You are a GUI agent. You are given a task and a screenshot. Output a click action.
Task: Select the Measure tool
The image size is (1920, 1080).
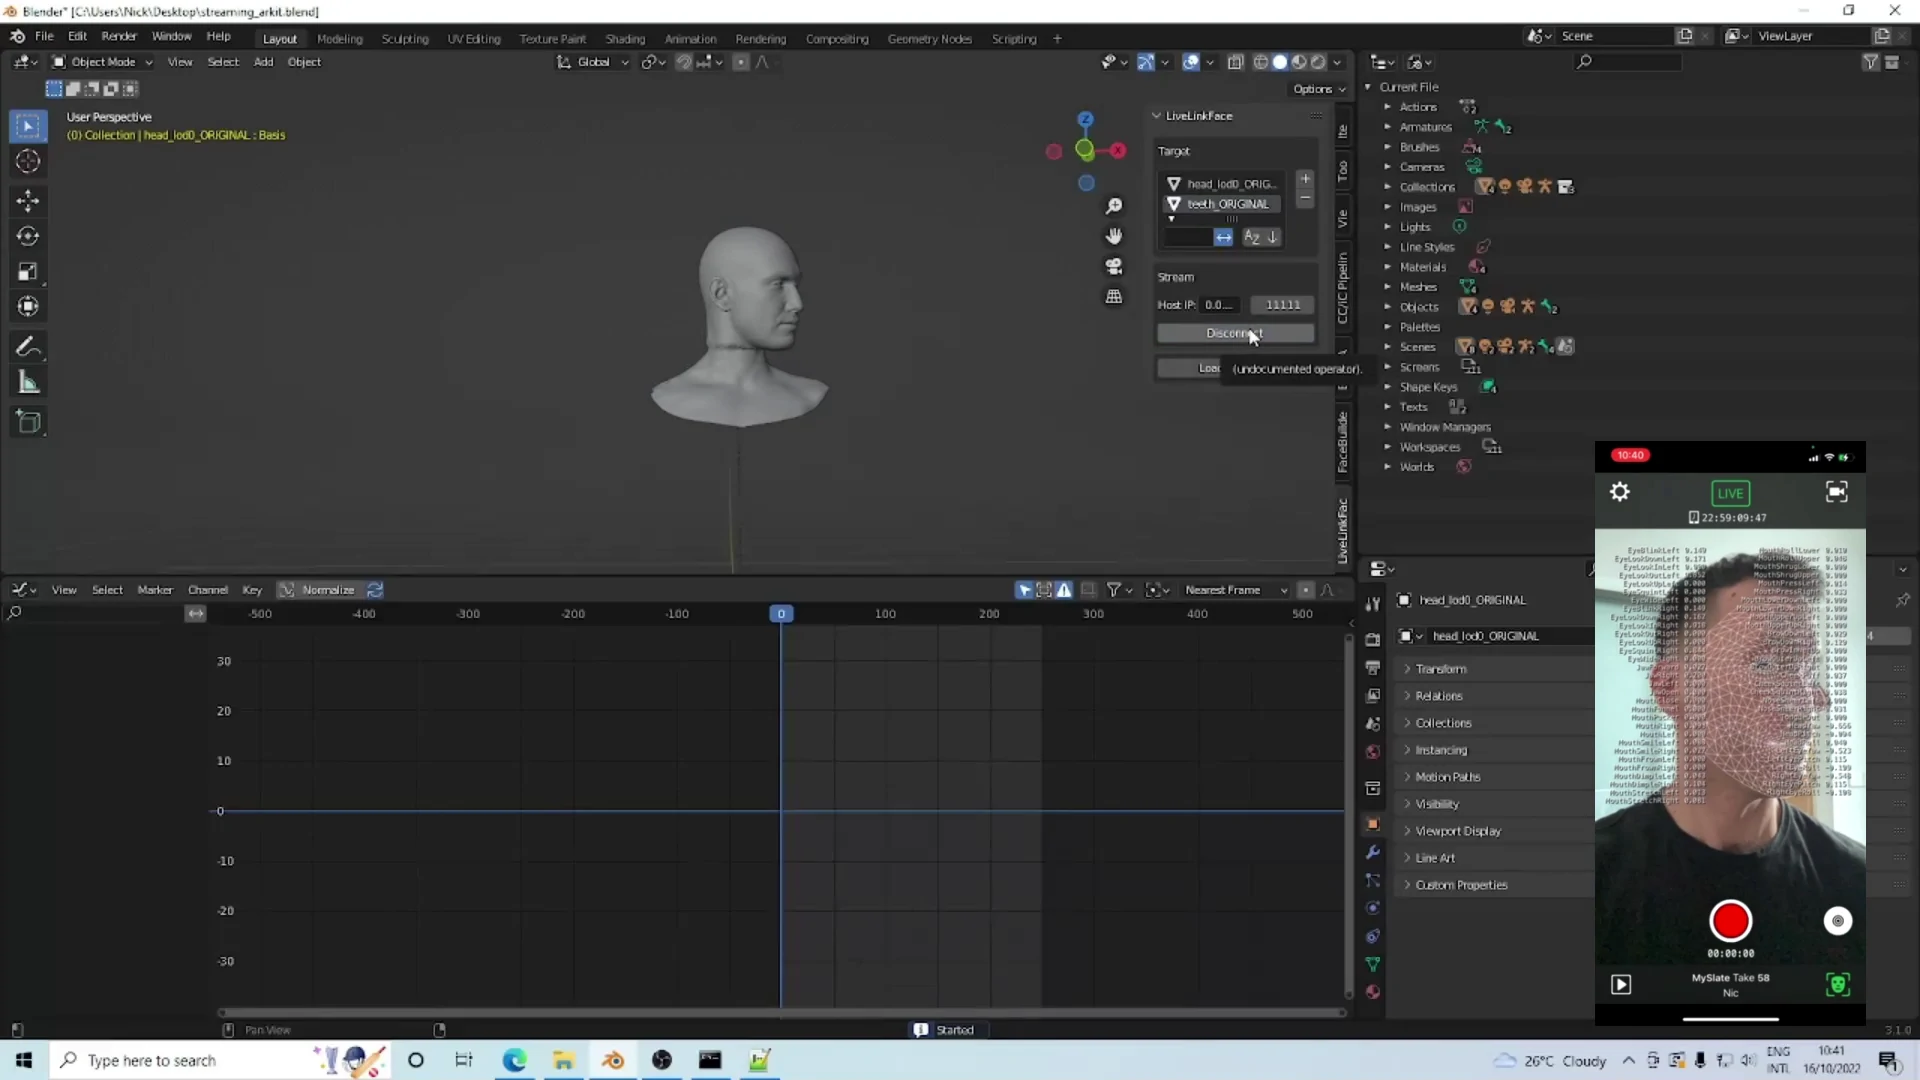pyautogui.click(x=28, y=383)
